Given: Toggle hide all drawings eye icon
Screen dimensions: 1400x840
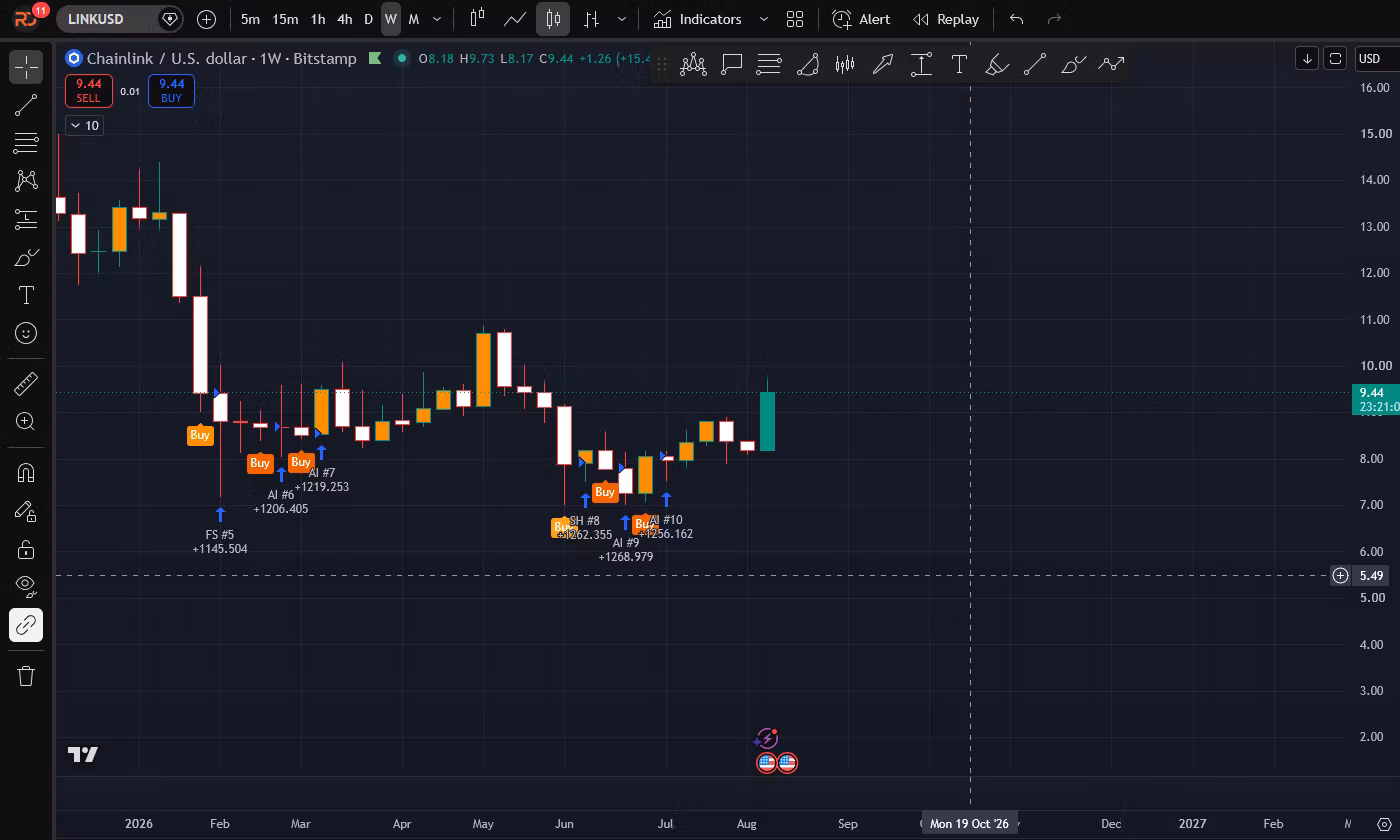Looking at the screenshot, I should (26, 587).
